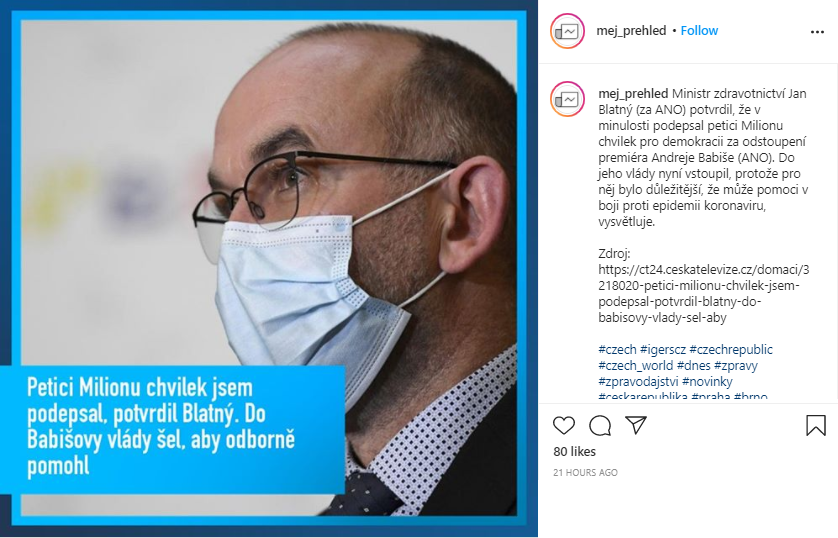
Task: Like the post with the heart icon
Action: point(564,425)
